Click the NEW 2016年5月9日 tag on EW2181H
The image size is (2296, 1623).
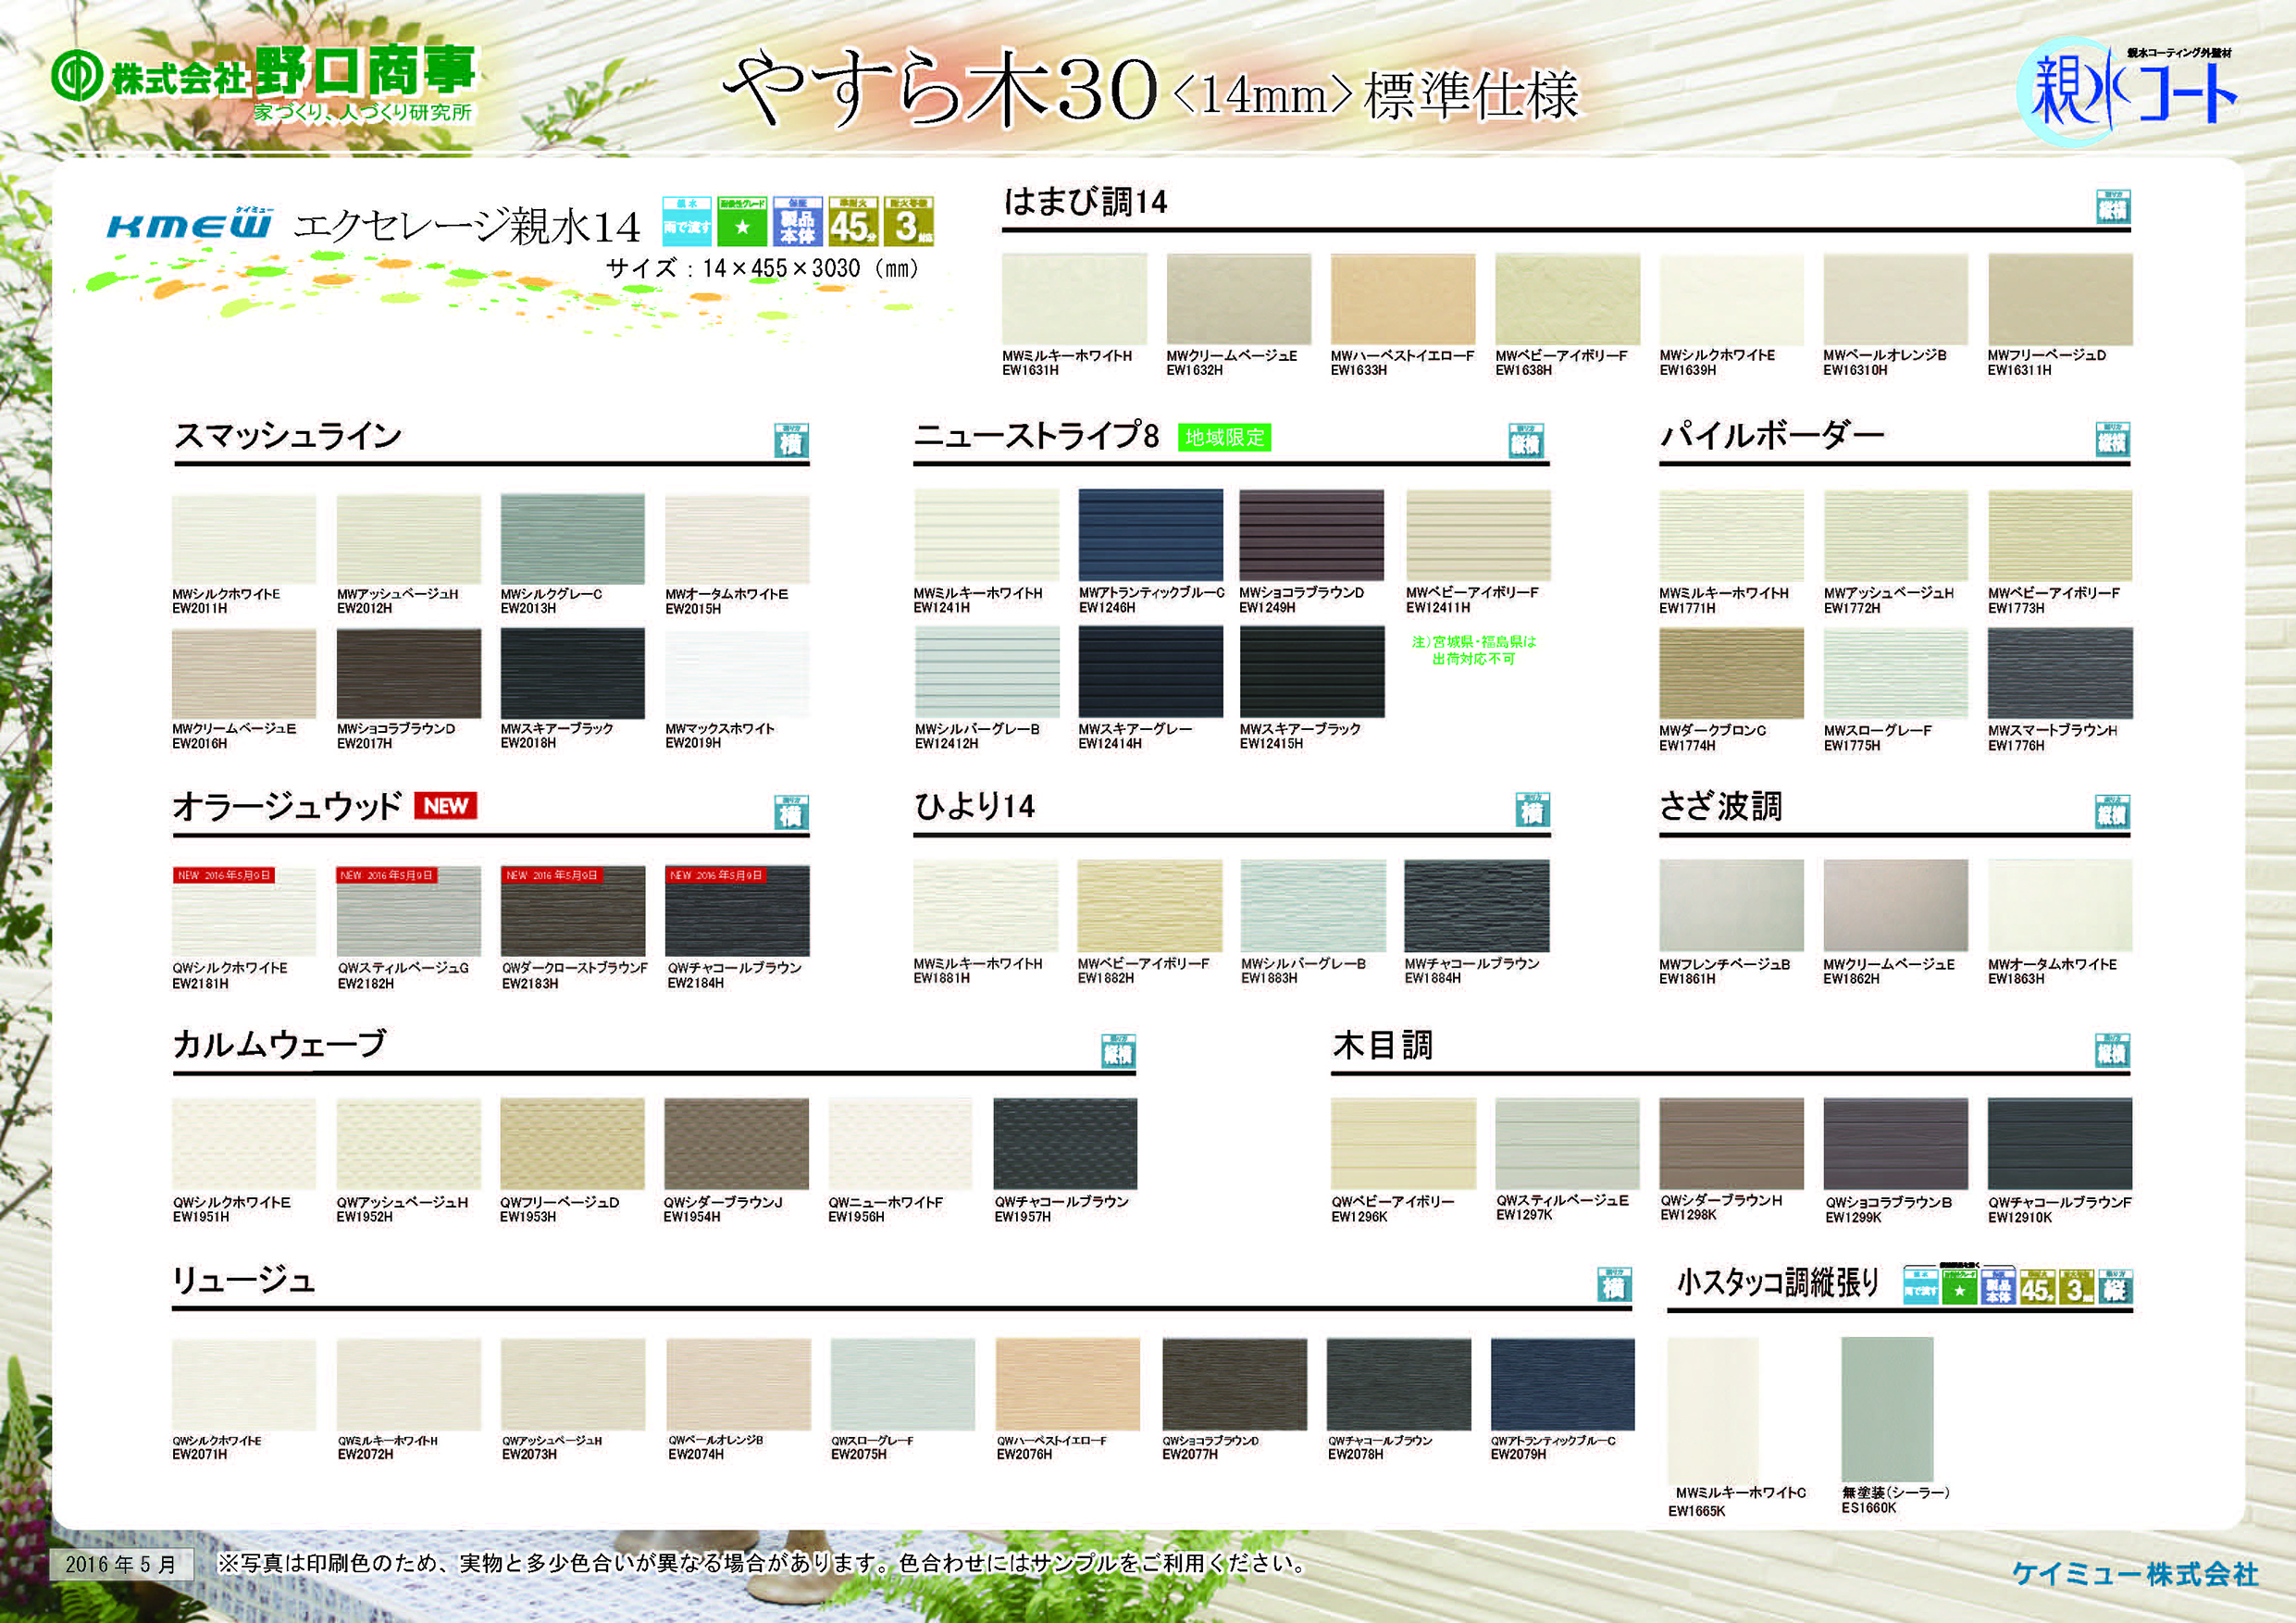(x=224, y=875)
